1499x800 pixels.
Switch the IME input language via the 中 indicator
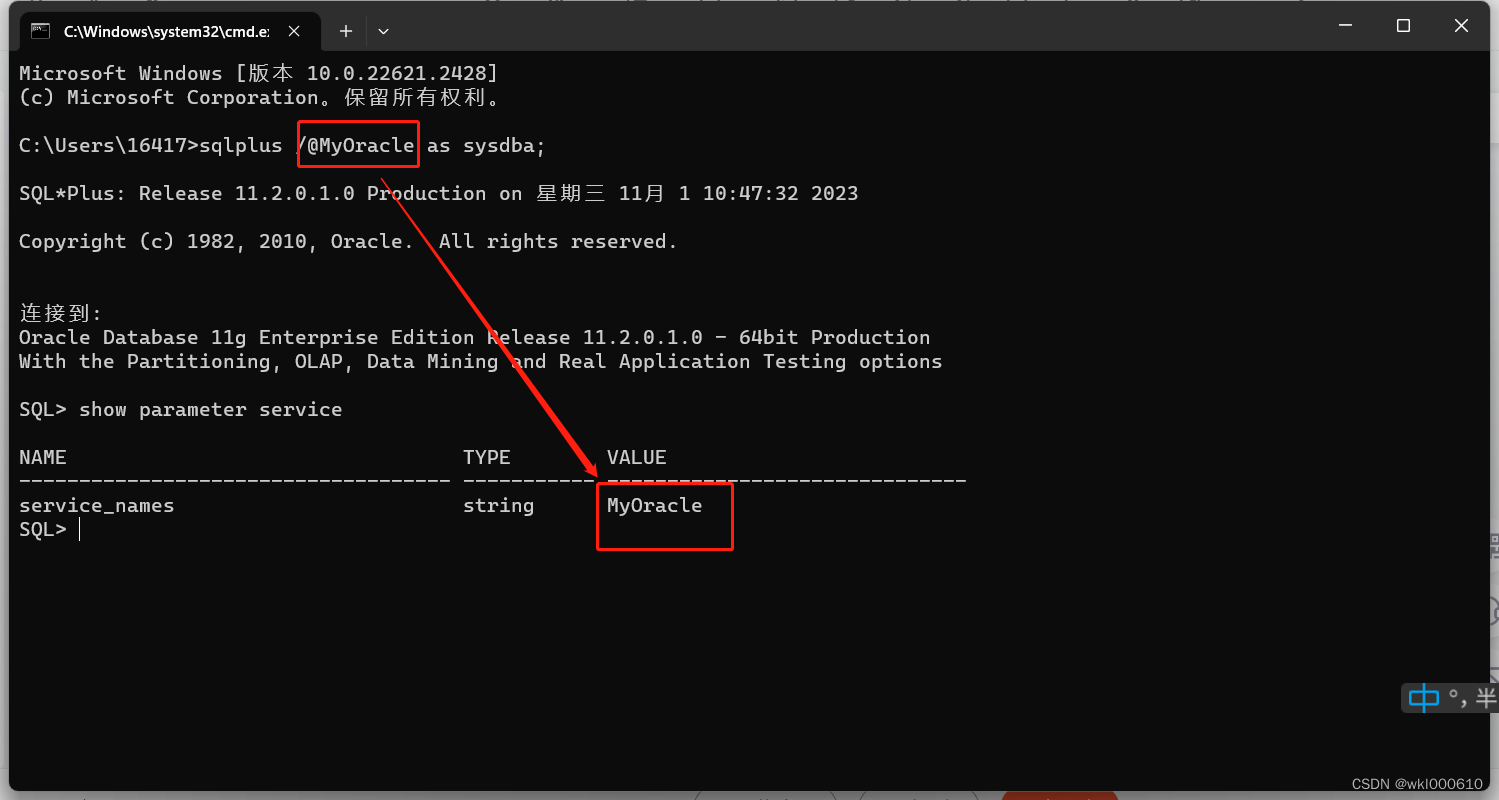click(1422, 697)
